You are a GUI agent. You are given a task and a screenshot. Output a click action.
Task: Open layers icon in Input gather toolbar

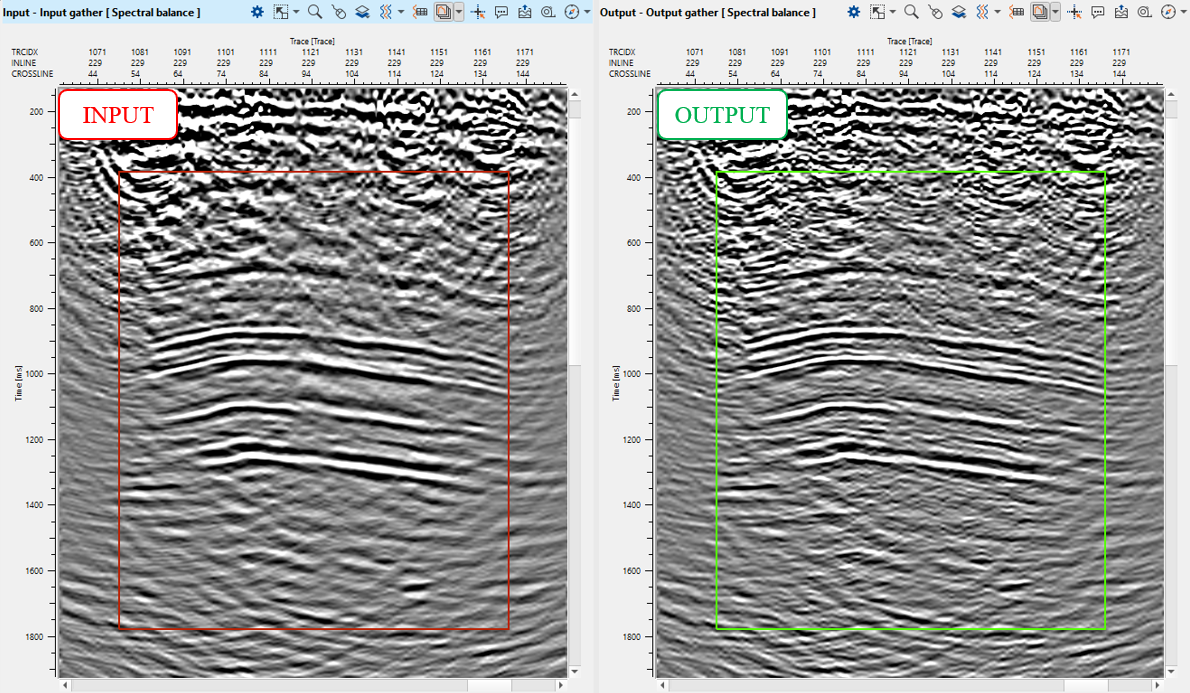pyautogui.click(x=362, y=12)
